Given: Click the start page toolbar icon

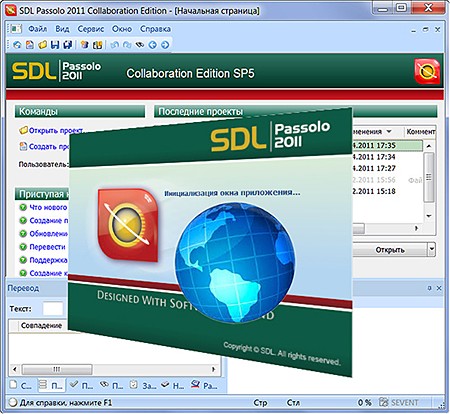Looking at the screenshot, I should click(17, 45).
